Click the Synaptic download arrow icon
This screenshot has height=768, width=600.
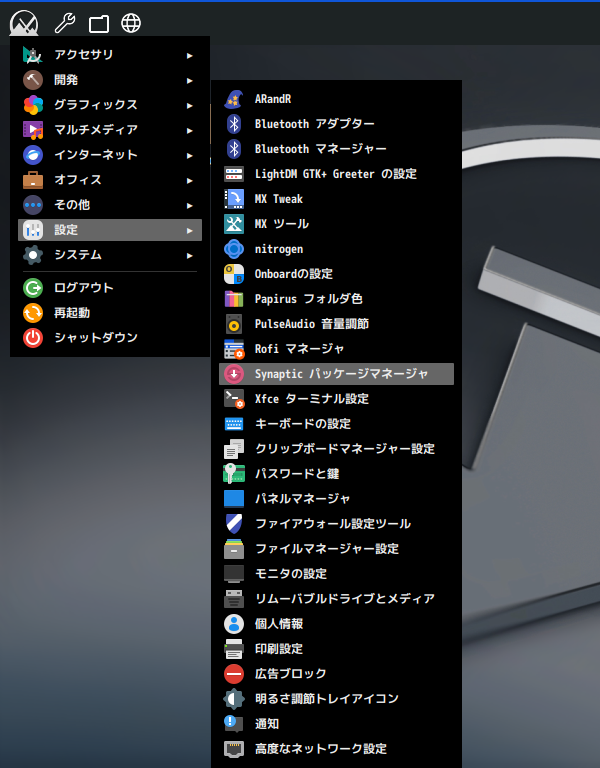tap(234, 374)
